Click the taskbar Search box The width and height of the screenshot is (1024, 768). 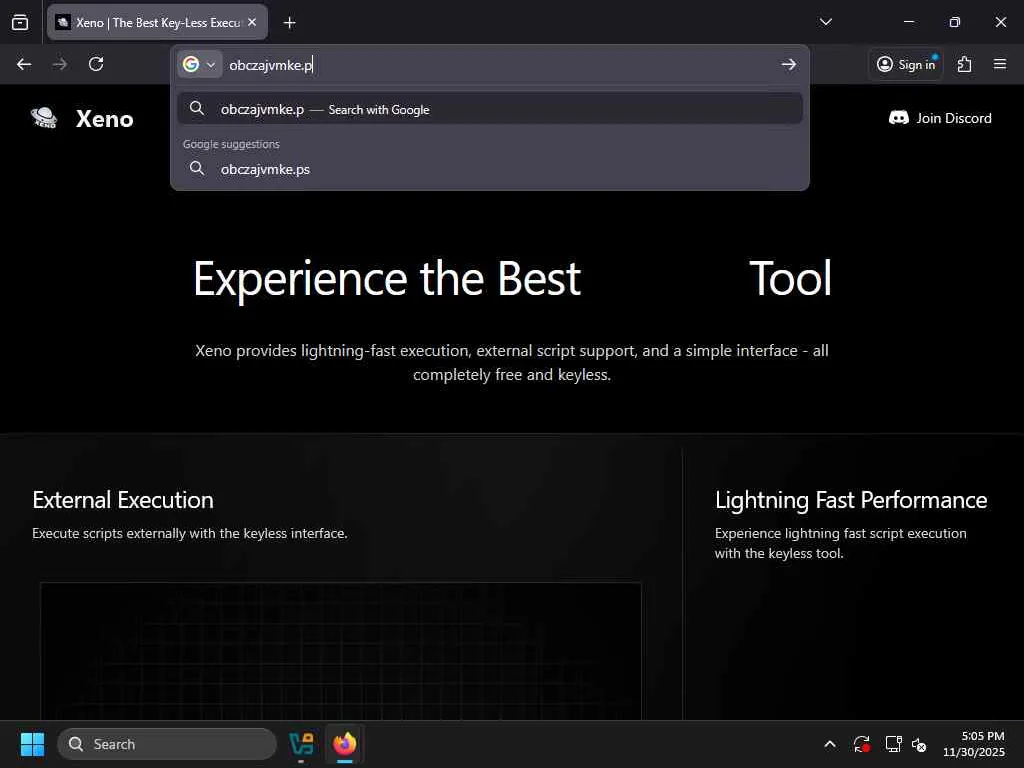[x=167, y=744]
